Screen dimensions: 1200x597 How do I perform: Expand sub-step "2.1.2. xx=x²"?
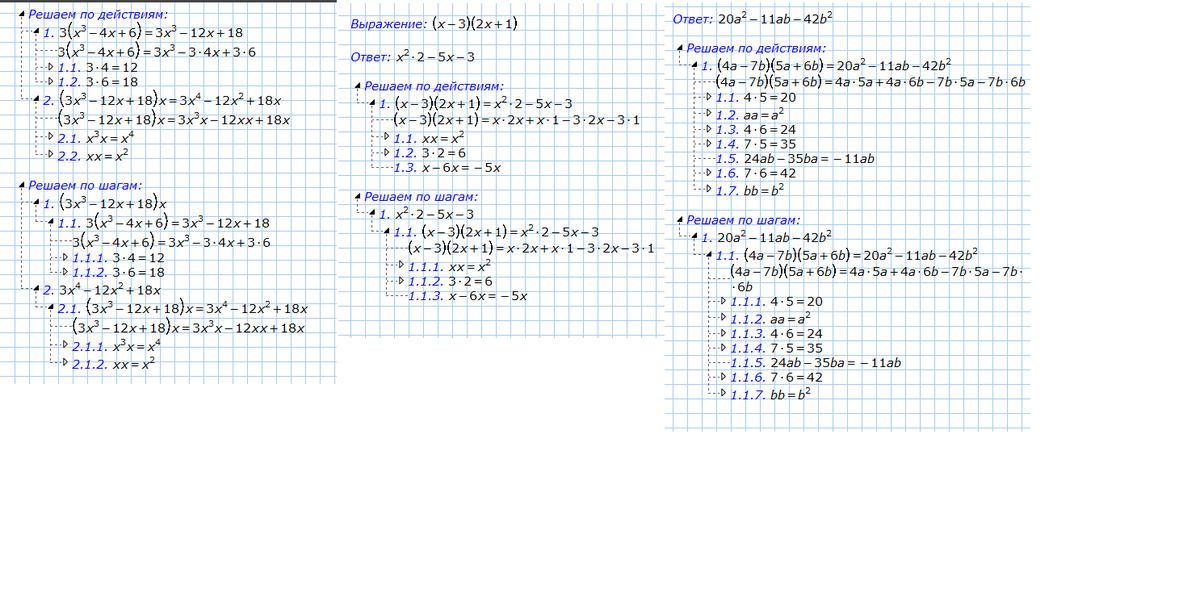(x=66, y=364)
